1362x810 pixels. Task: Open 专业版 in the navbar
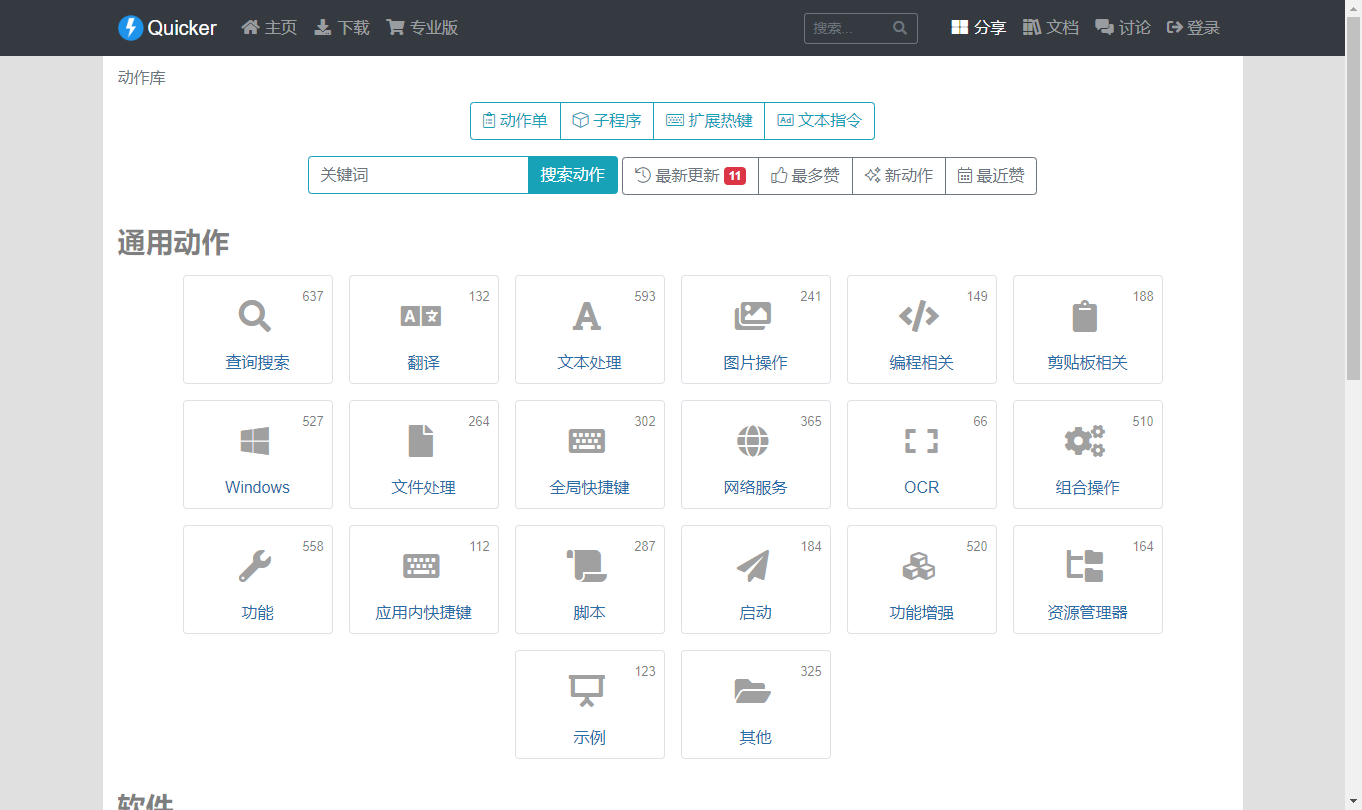[422, 28]
